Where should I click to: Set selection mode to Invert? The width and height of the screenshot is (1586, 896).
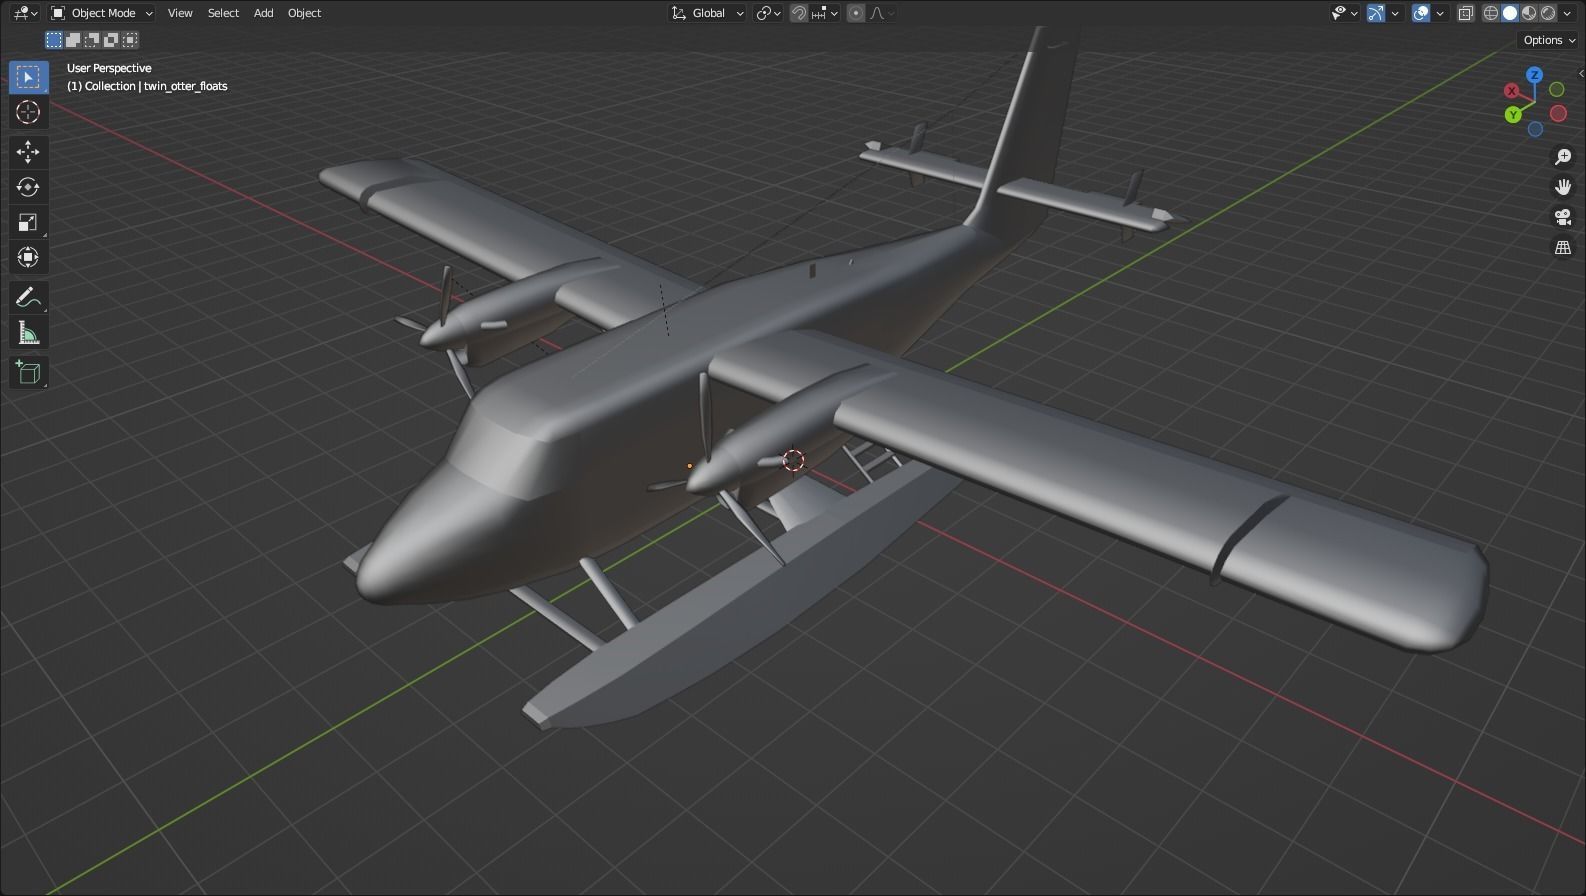111,40
